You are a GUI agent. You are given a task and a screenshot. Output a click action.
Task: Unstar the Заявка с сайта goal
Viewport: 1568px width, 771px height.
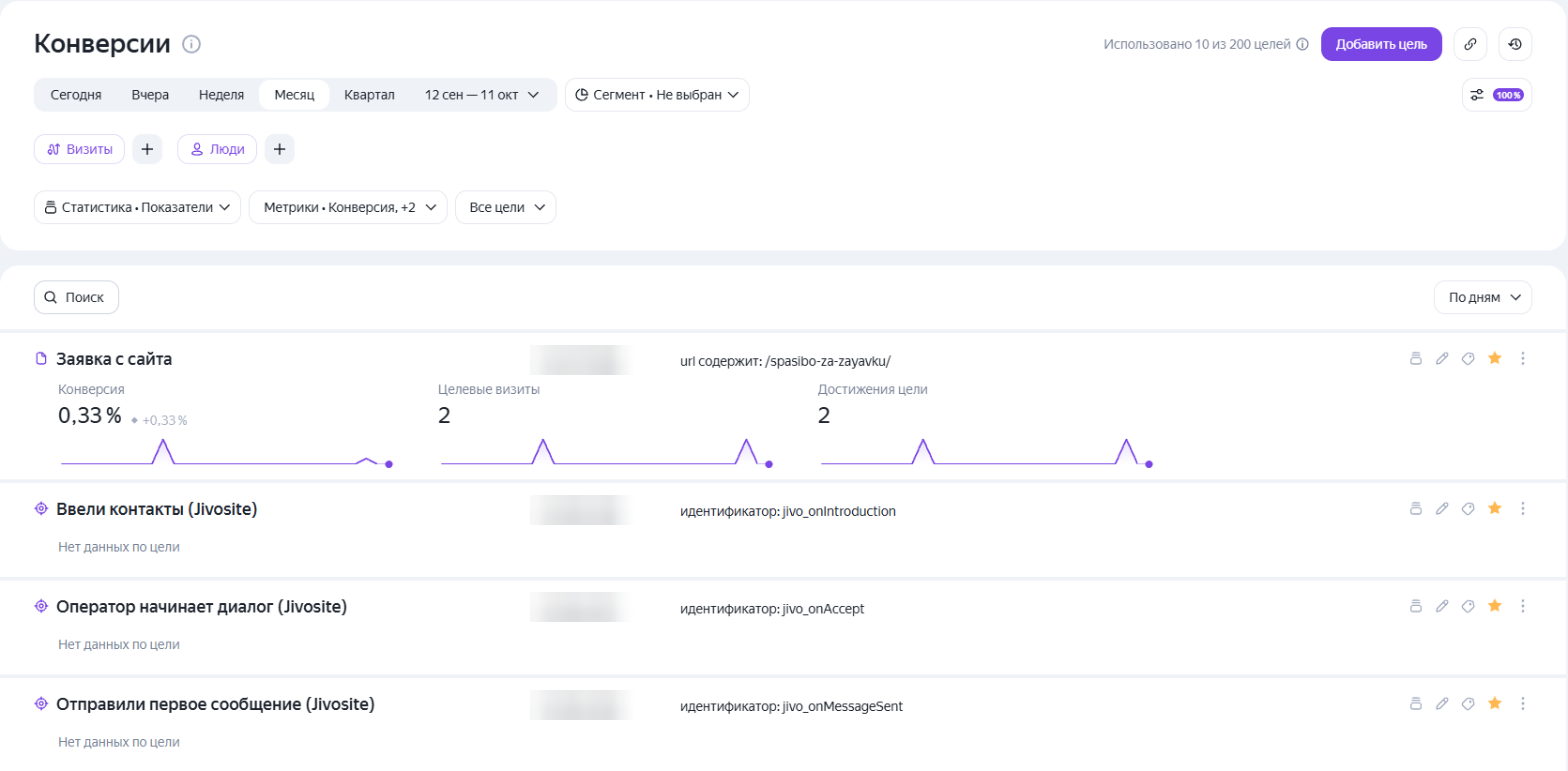click(x=1495, y=359)
